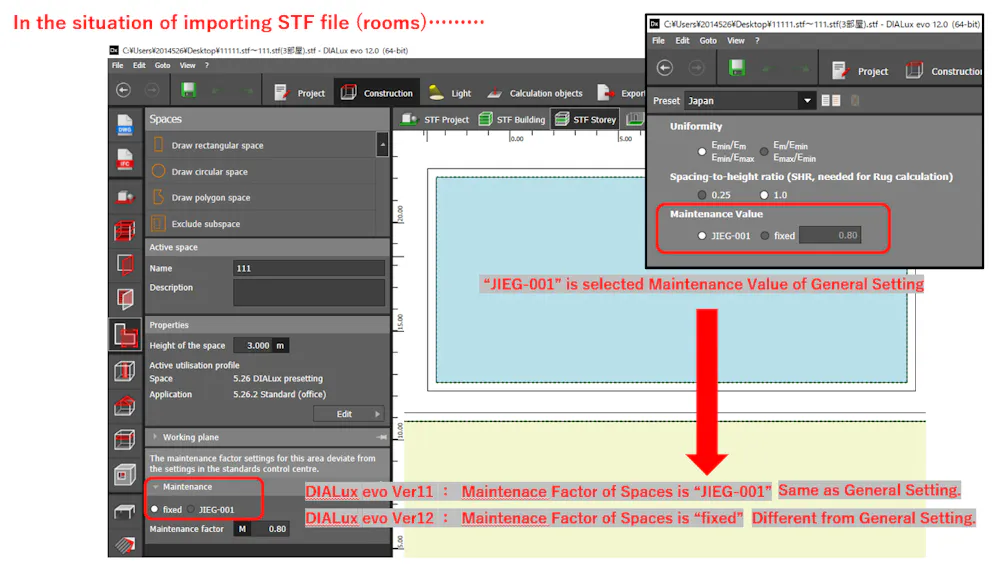Expand the Working plane section
This screenshot has width=1000, height=569.
155,438
